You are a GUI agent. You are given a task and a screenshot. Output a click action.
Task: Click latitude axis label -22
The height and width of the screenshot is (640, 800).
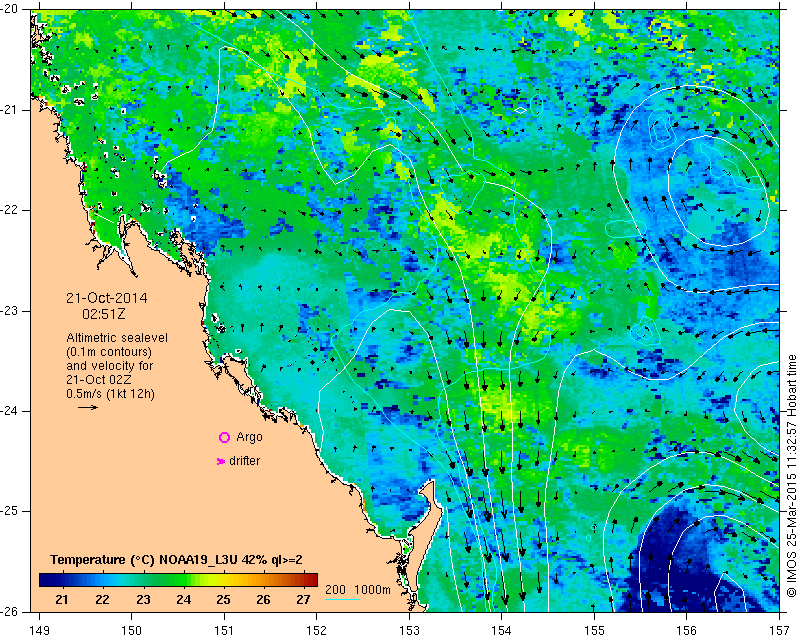[x=10, y=210]
